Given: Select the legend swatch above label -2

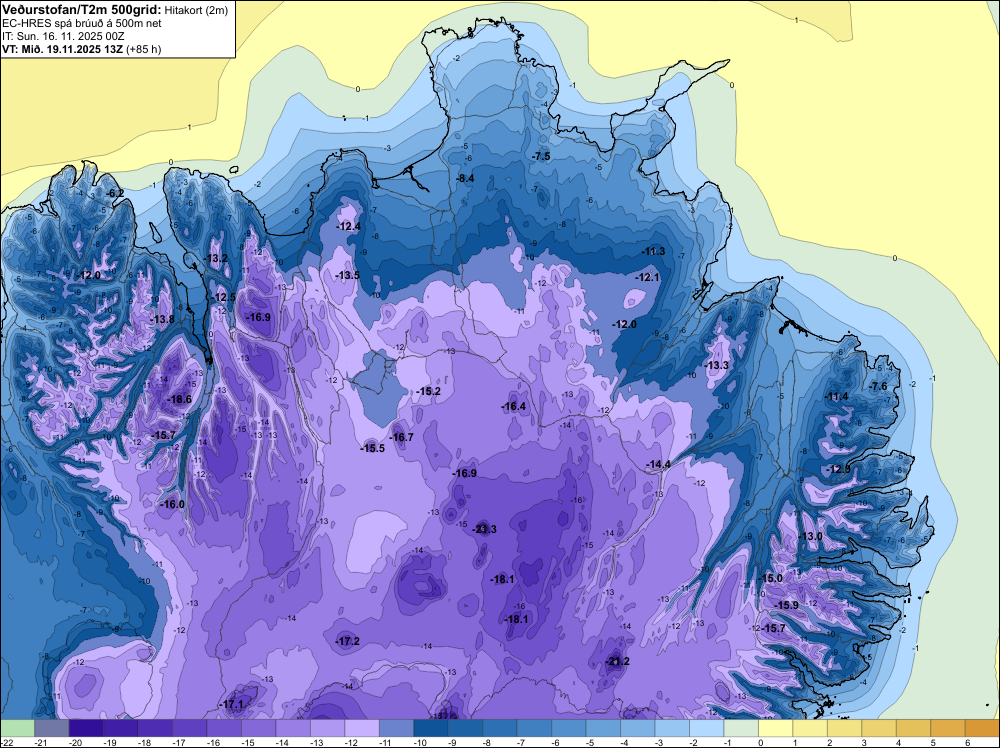Looking at the screenshot, I should click(x=706, y=728).
